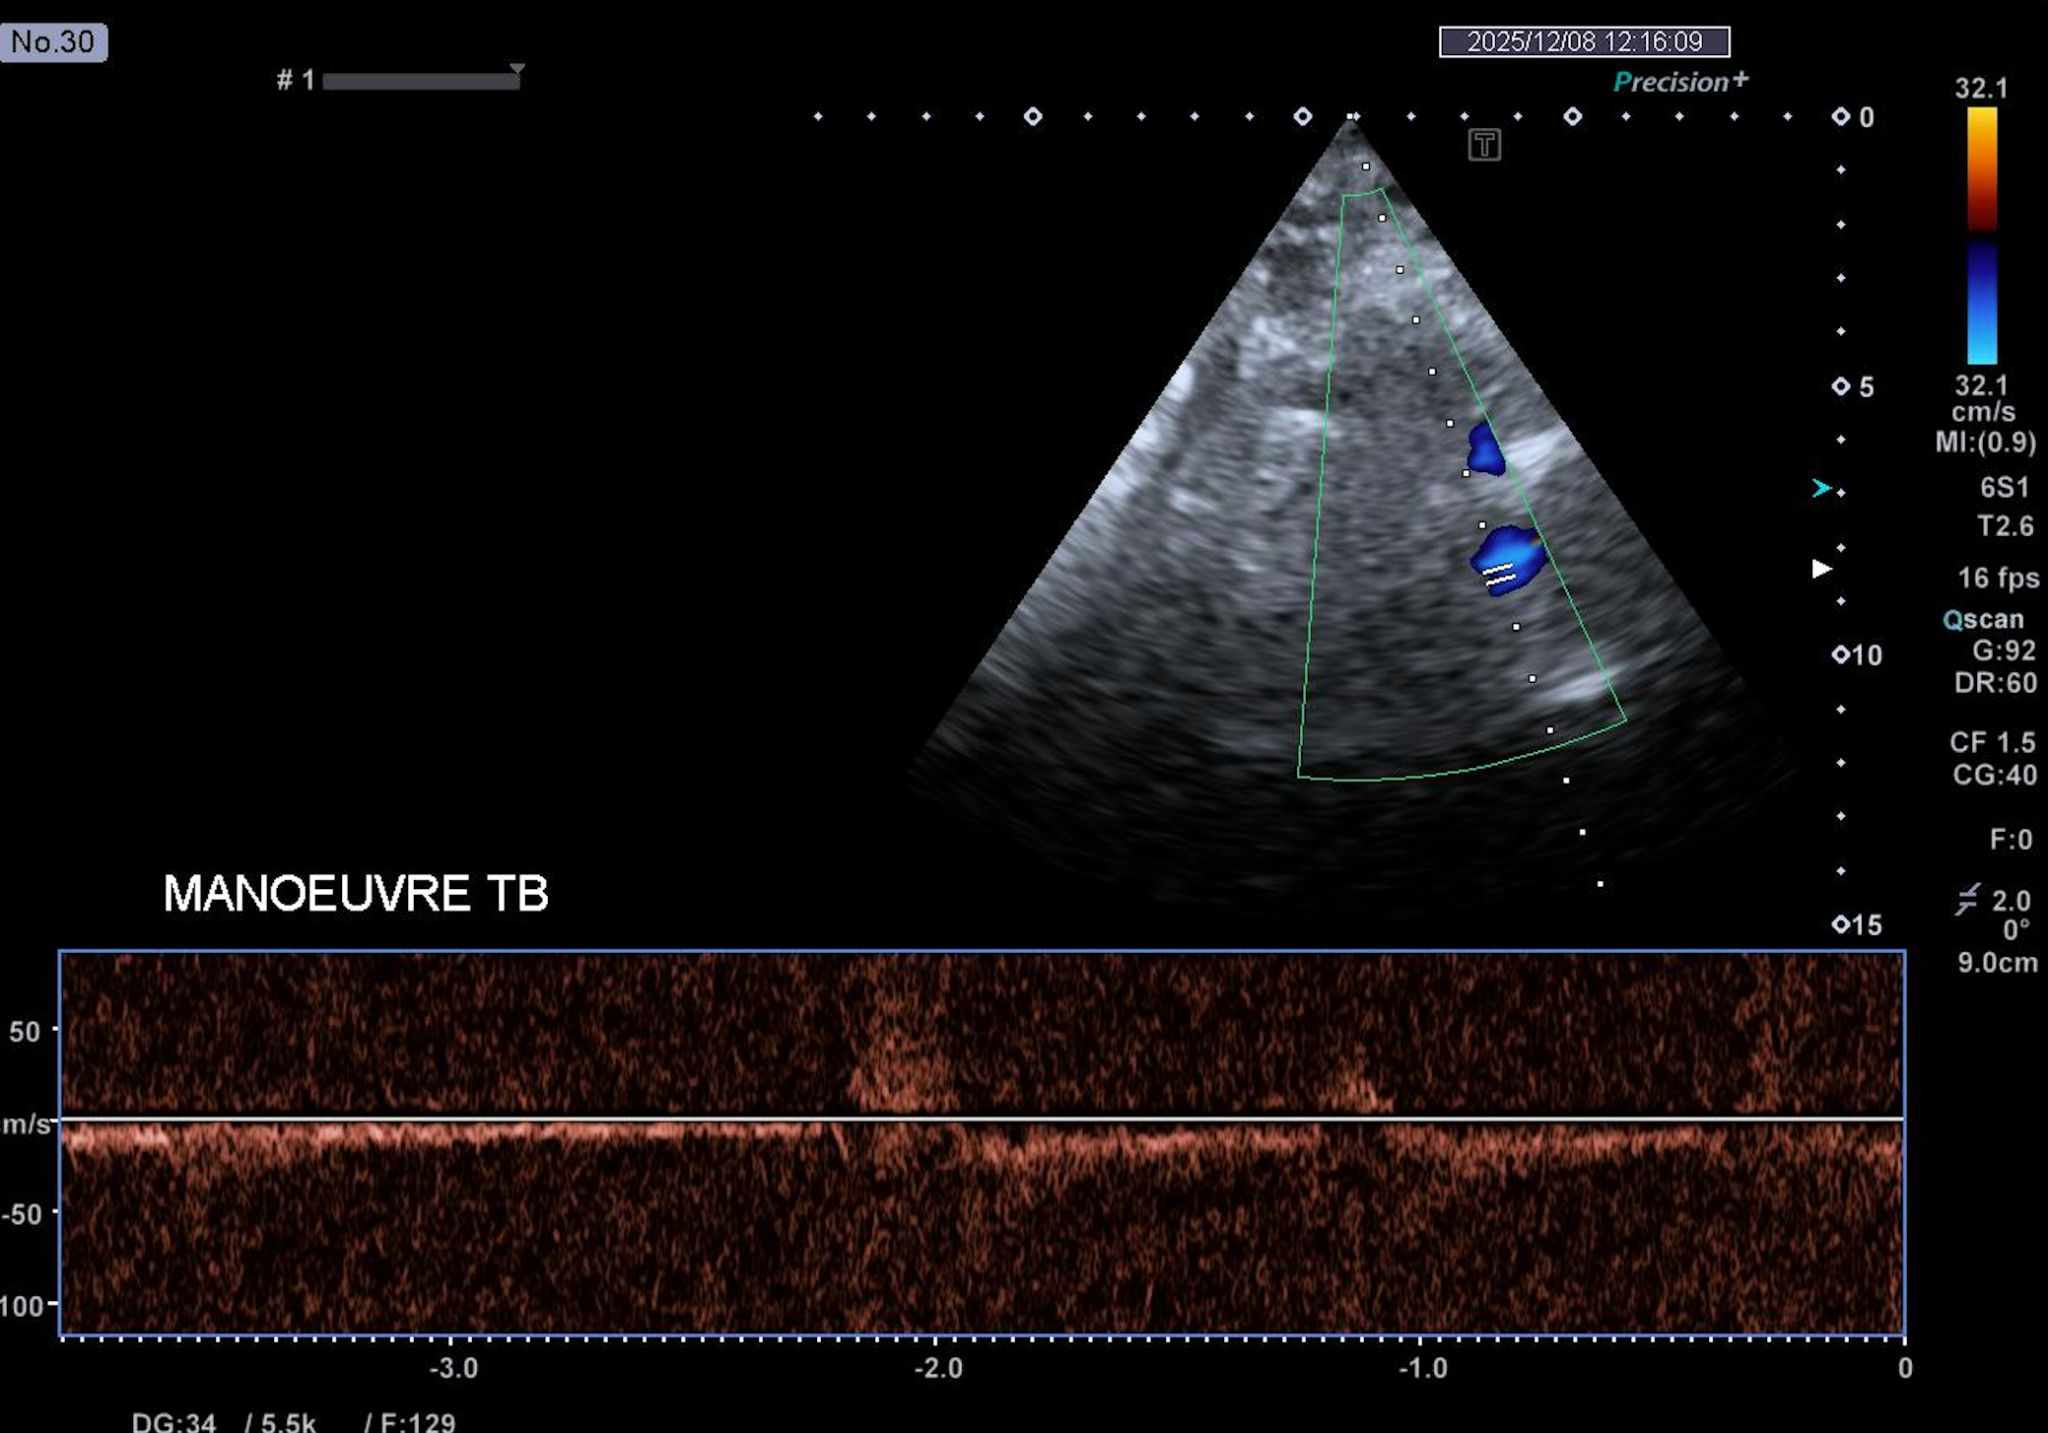Click the small triangle above cine bar
2048x1433 pixels.
point(517,69)
